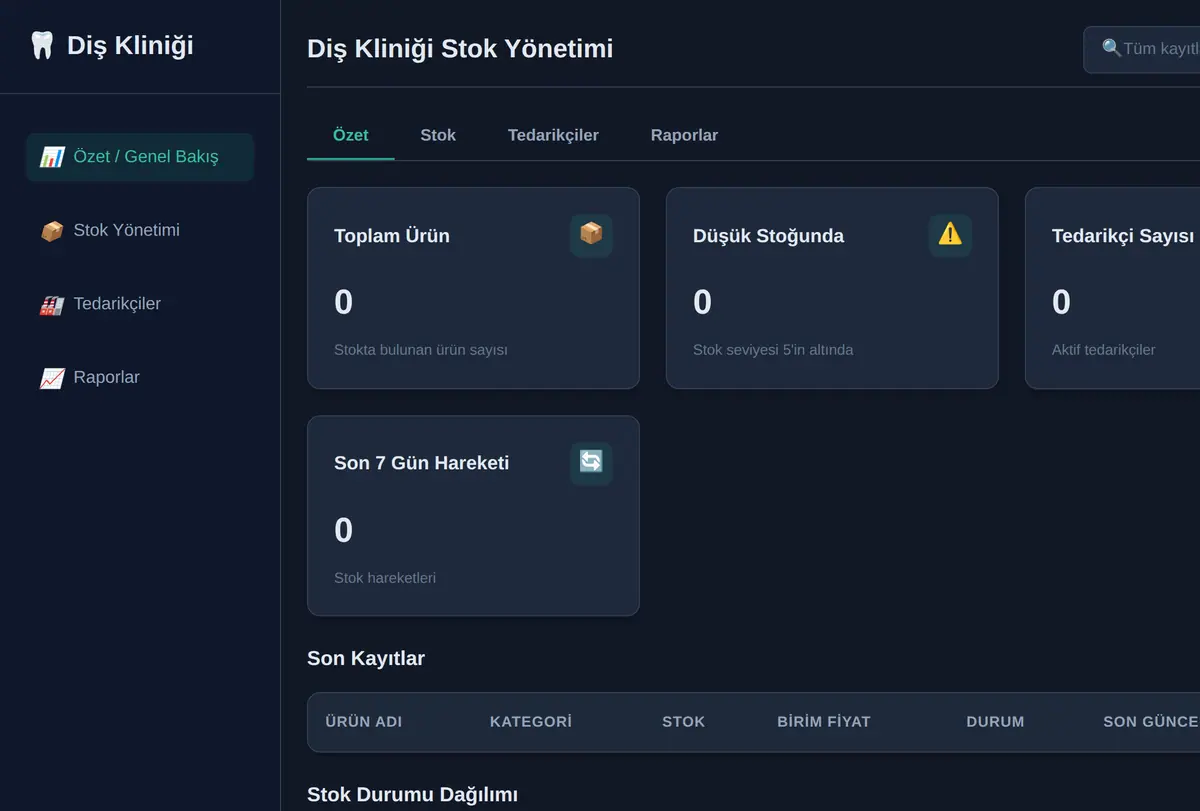Click the Diş Kliniği Stok Yönetimi page title
This screenshot has width=1200, height=811.
pos(460,48)
